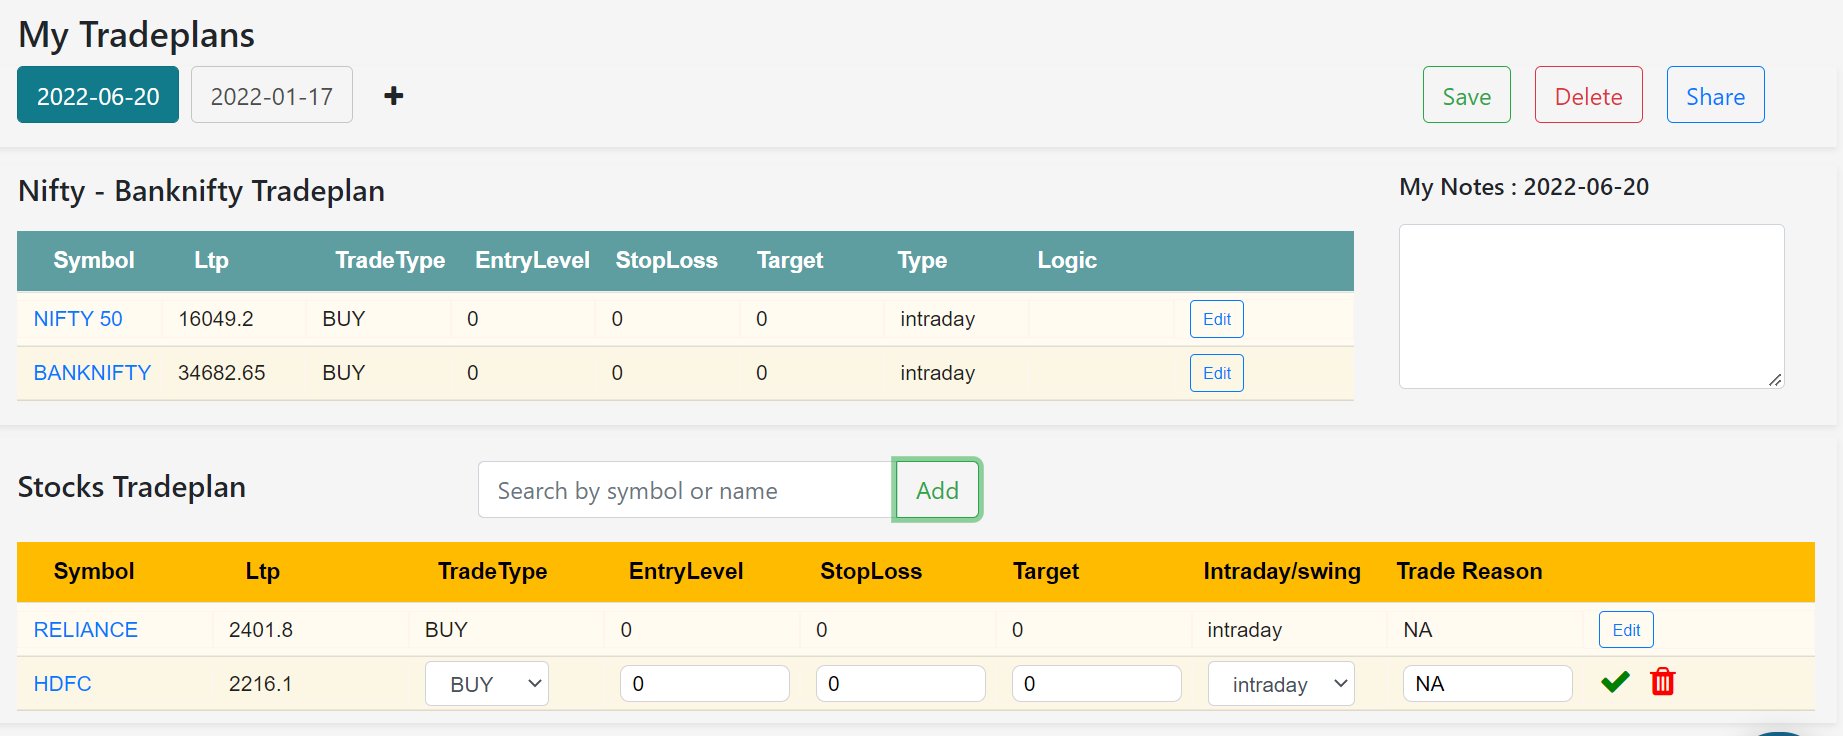
Task: Select BANKNIFTY Ltp value 34682.65
Action: 222,373
